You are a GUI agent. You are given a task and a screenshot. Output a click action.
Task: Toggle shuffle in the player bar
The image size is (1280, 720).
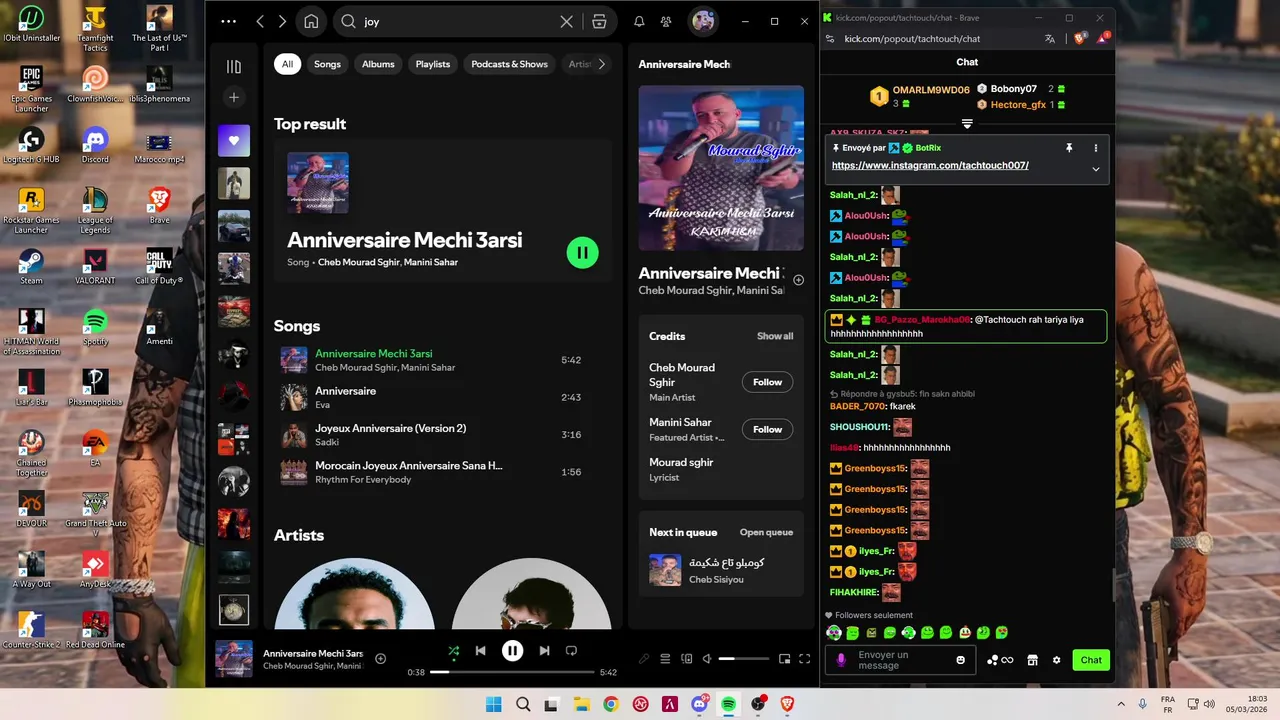pyautogui.click(x=454, y=651)
